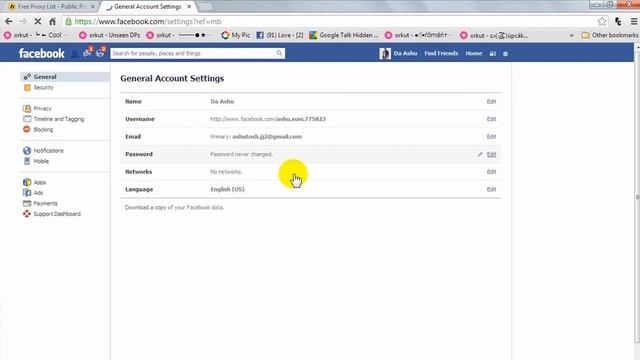
Task: Open privacy shortcuts lock icon
Action: tap(493, 53)
